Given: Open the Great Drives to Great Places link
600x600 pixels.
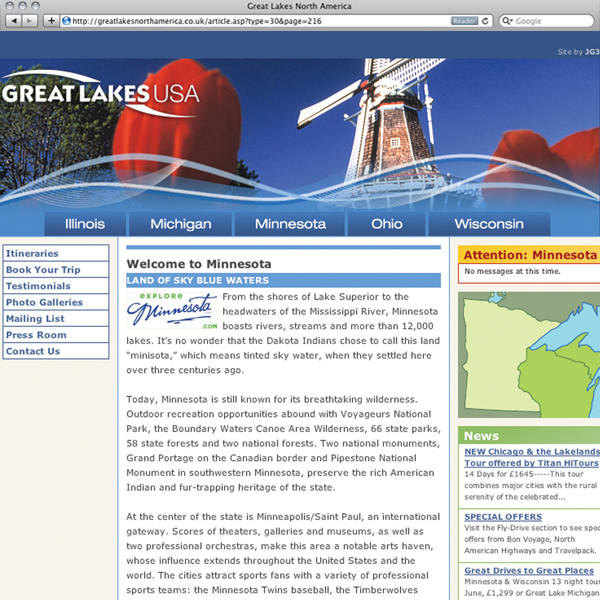Looking at the screenshot, I should pos(529,571).
